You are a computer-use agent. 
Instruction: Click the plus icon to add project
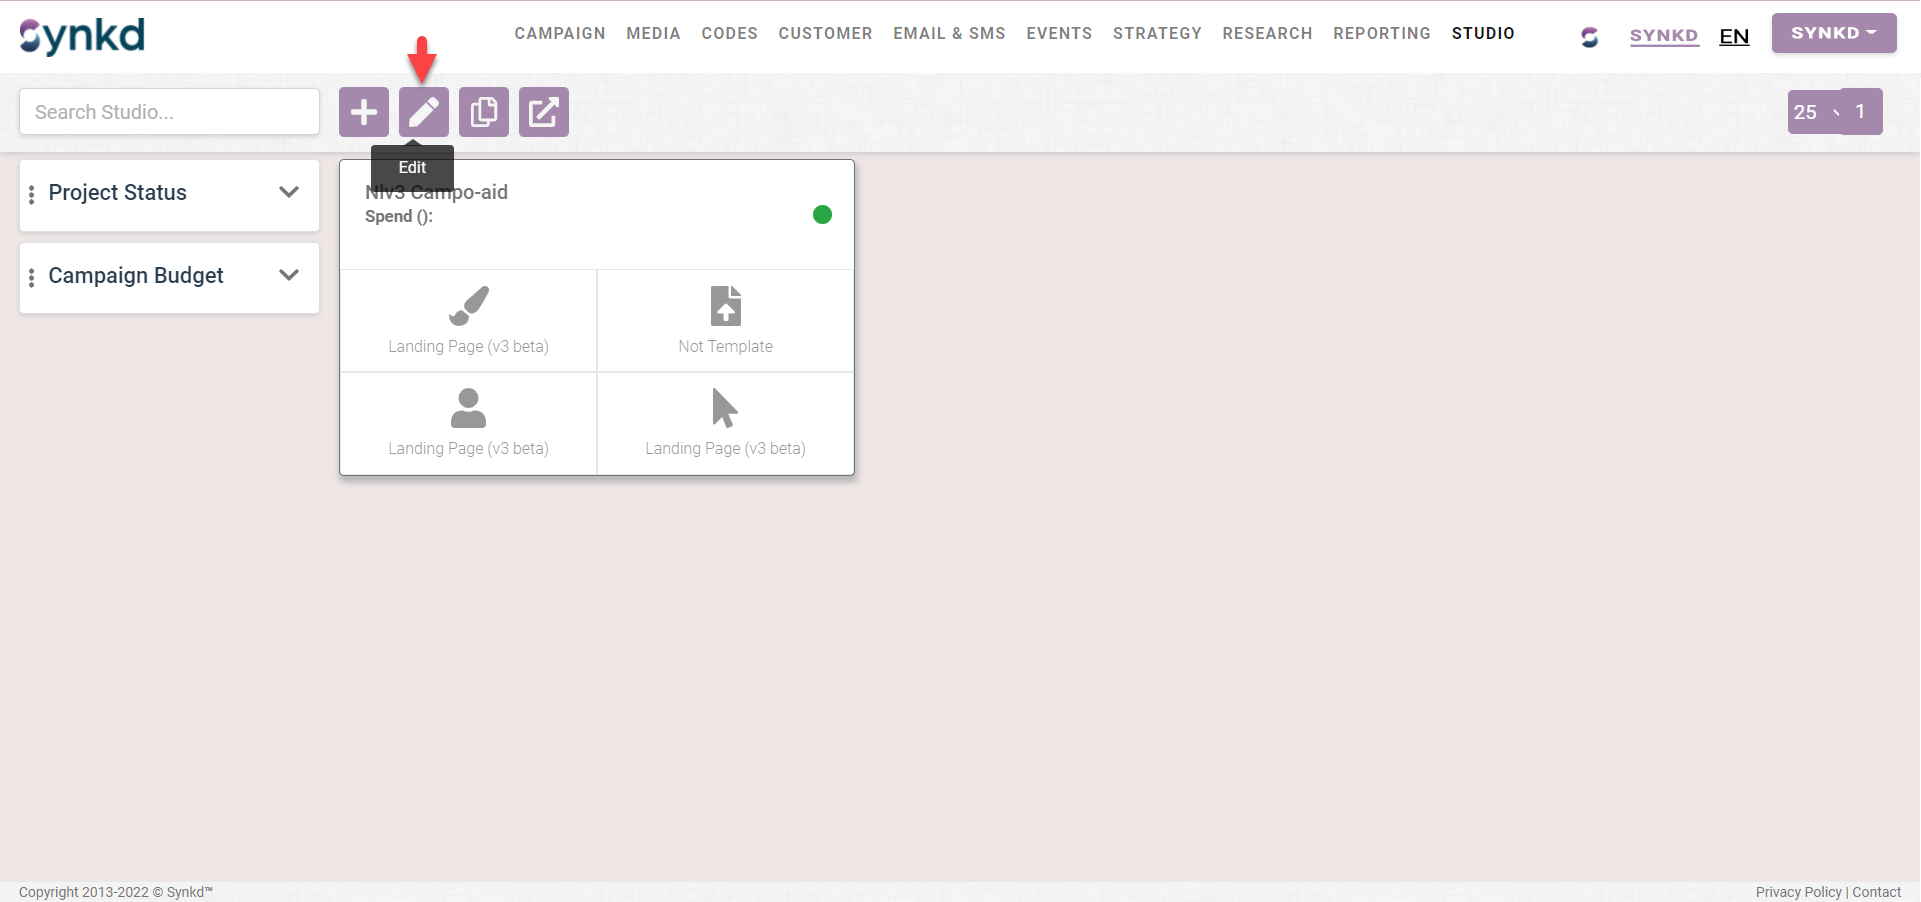pos(364,112)
